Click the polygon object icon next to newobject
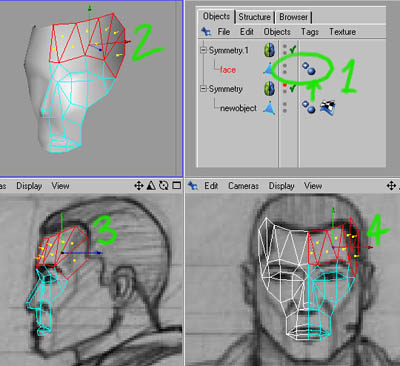400x366 pixels. pyautogui.click(x=269, y=108)
